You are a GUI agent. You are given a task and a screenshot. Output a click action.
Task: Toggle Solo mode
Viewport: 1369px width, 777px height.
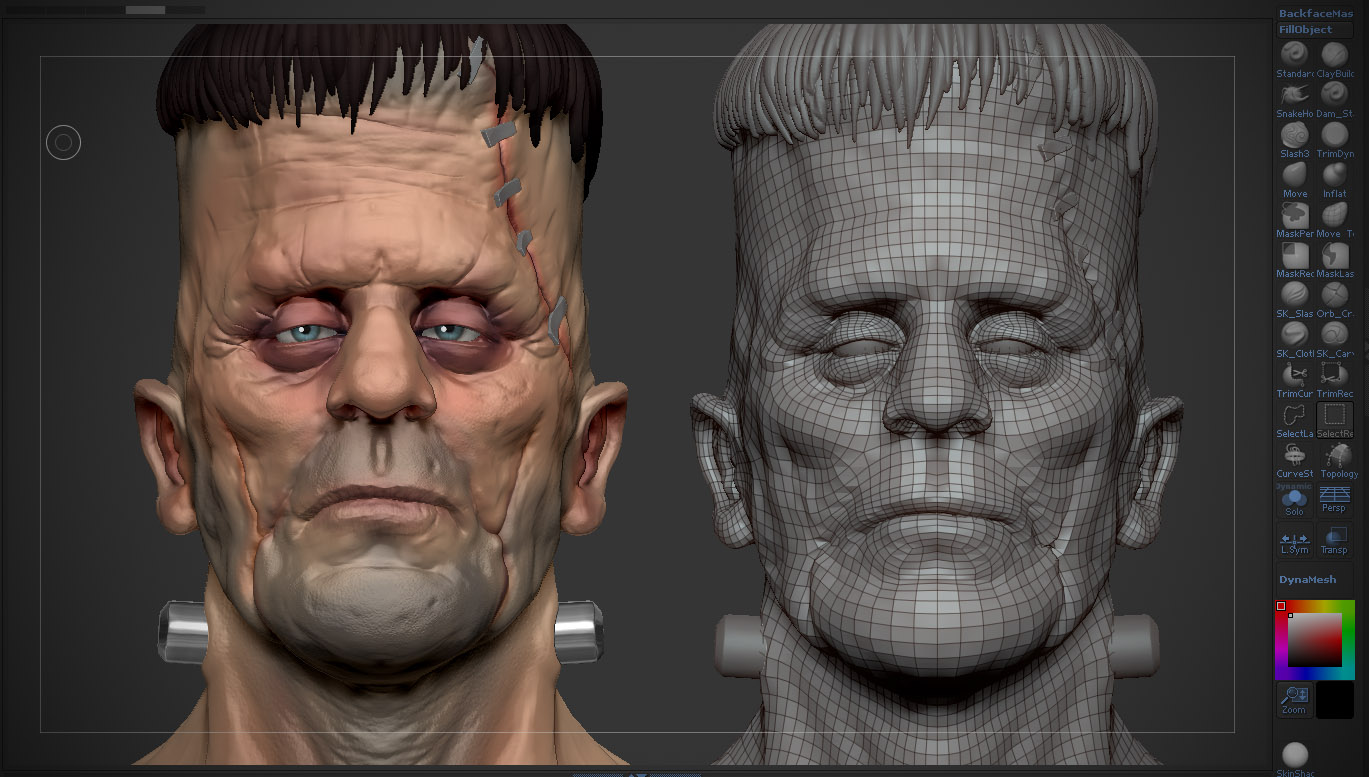coord(1295,500)
